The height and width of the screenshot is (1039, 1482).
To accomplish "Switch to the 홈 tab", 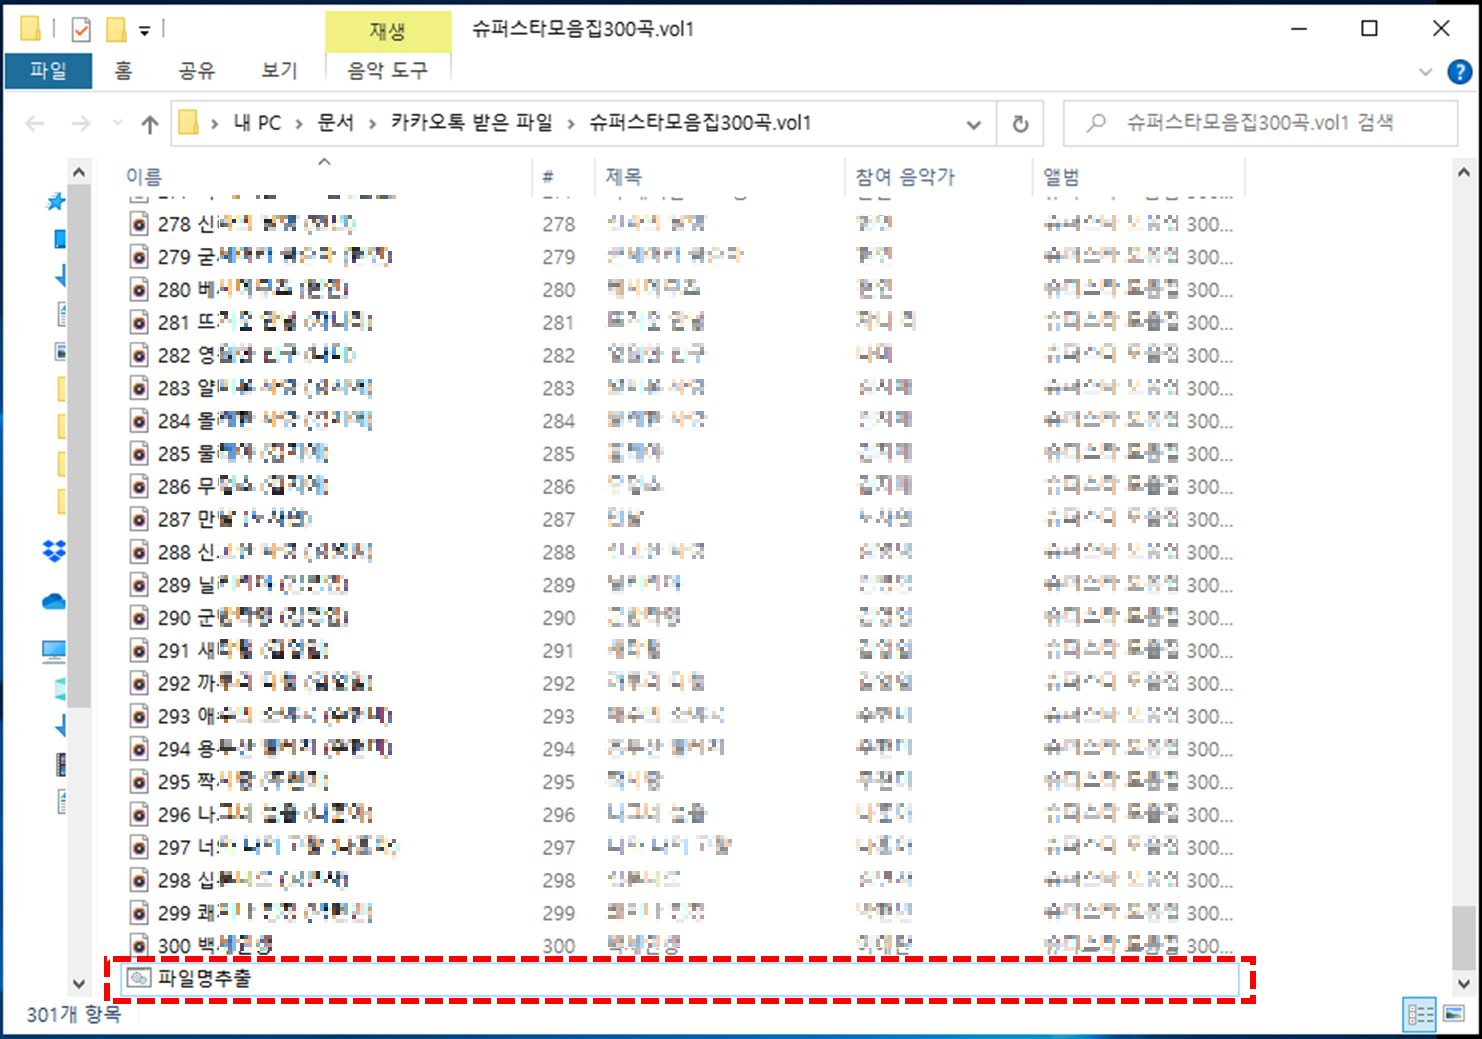I will pyautogui.click(x=122, y=71).
